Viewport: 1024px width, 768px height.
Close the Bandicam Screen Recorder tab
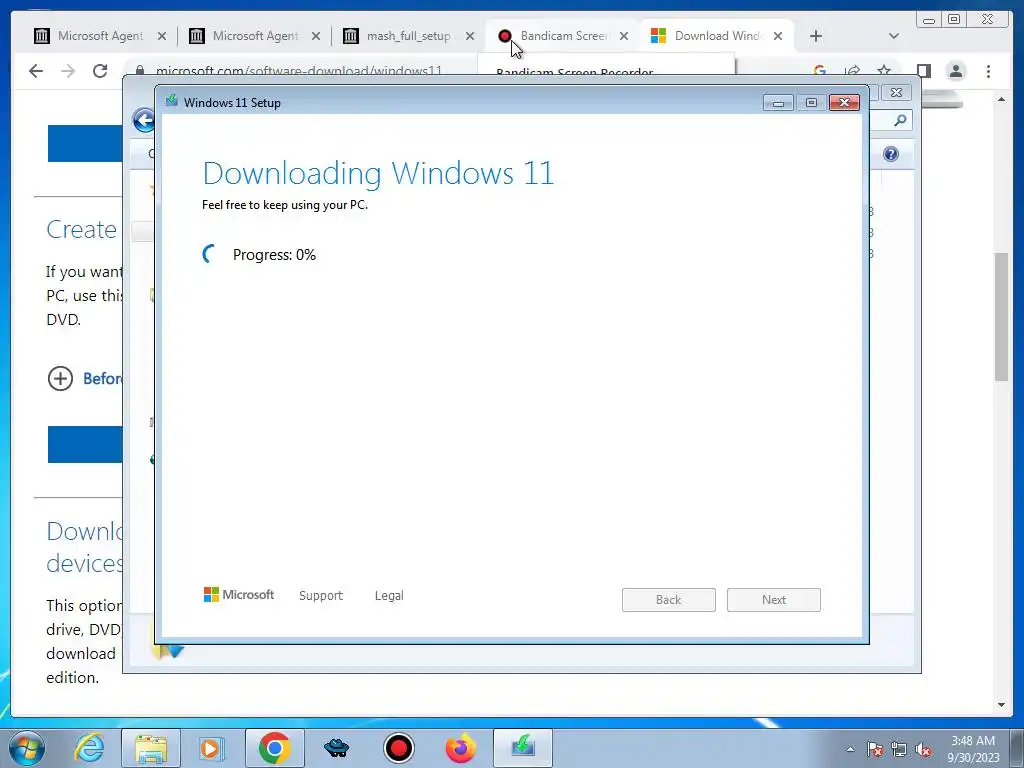click(624, 36)
